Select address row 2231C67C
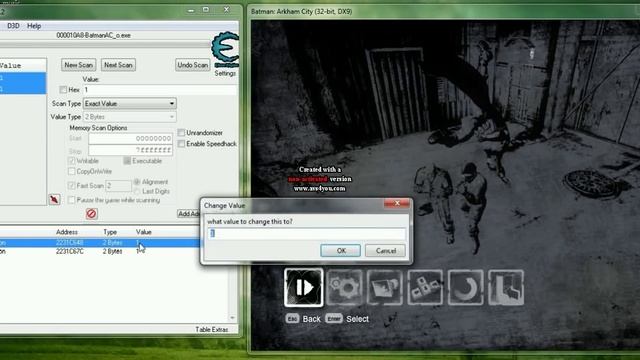The width and height of the screenshot is (640, 360). coord(100,251)
